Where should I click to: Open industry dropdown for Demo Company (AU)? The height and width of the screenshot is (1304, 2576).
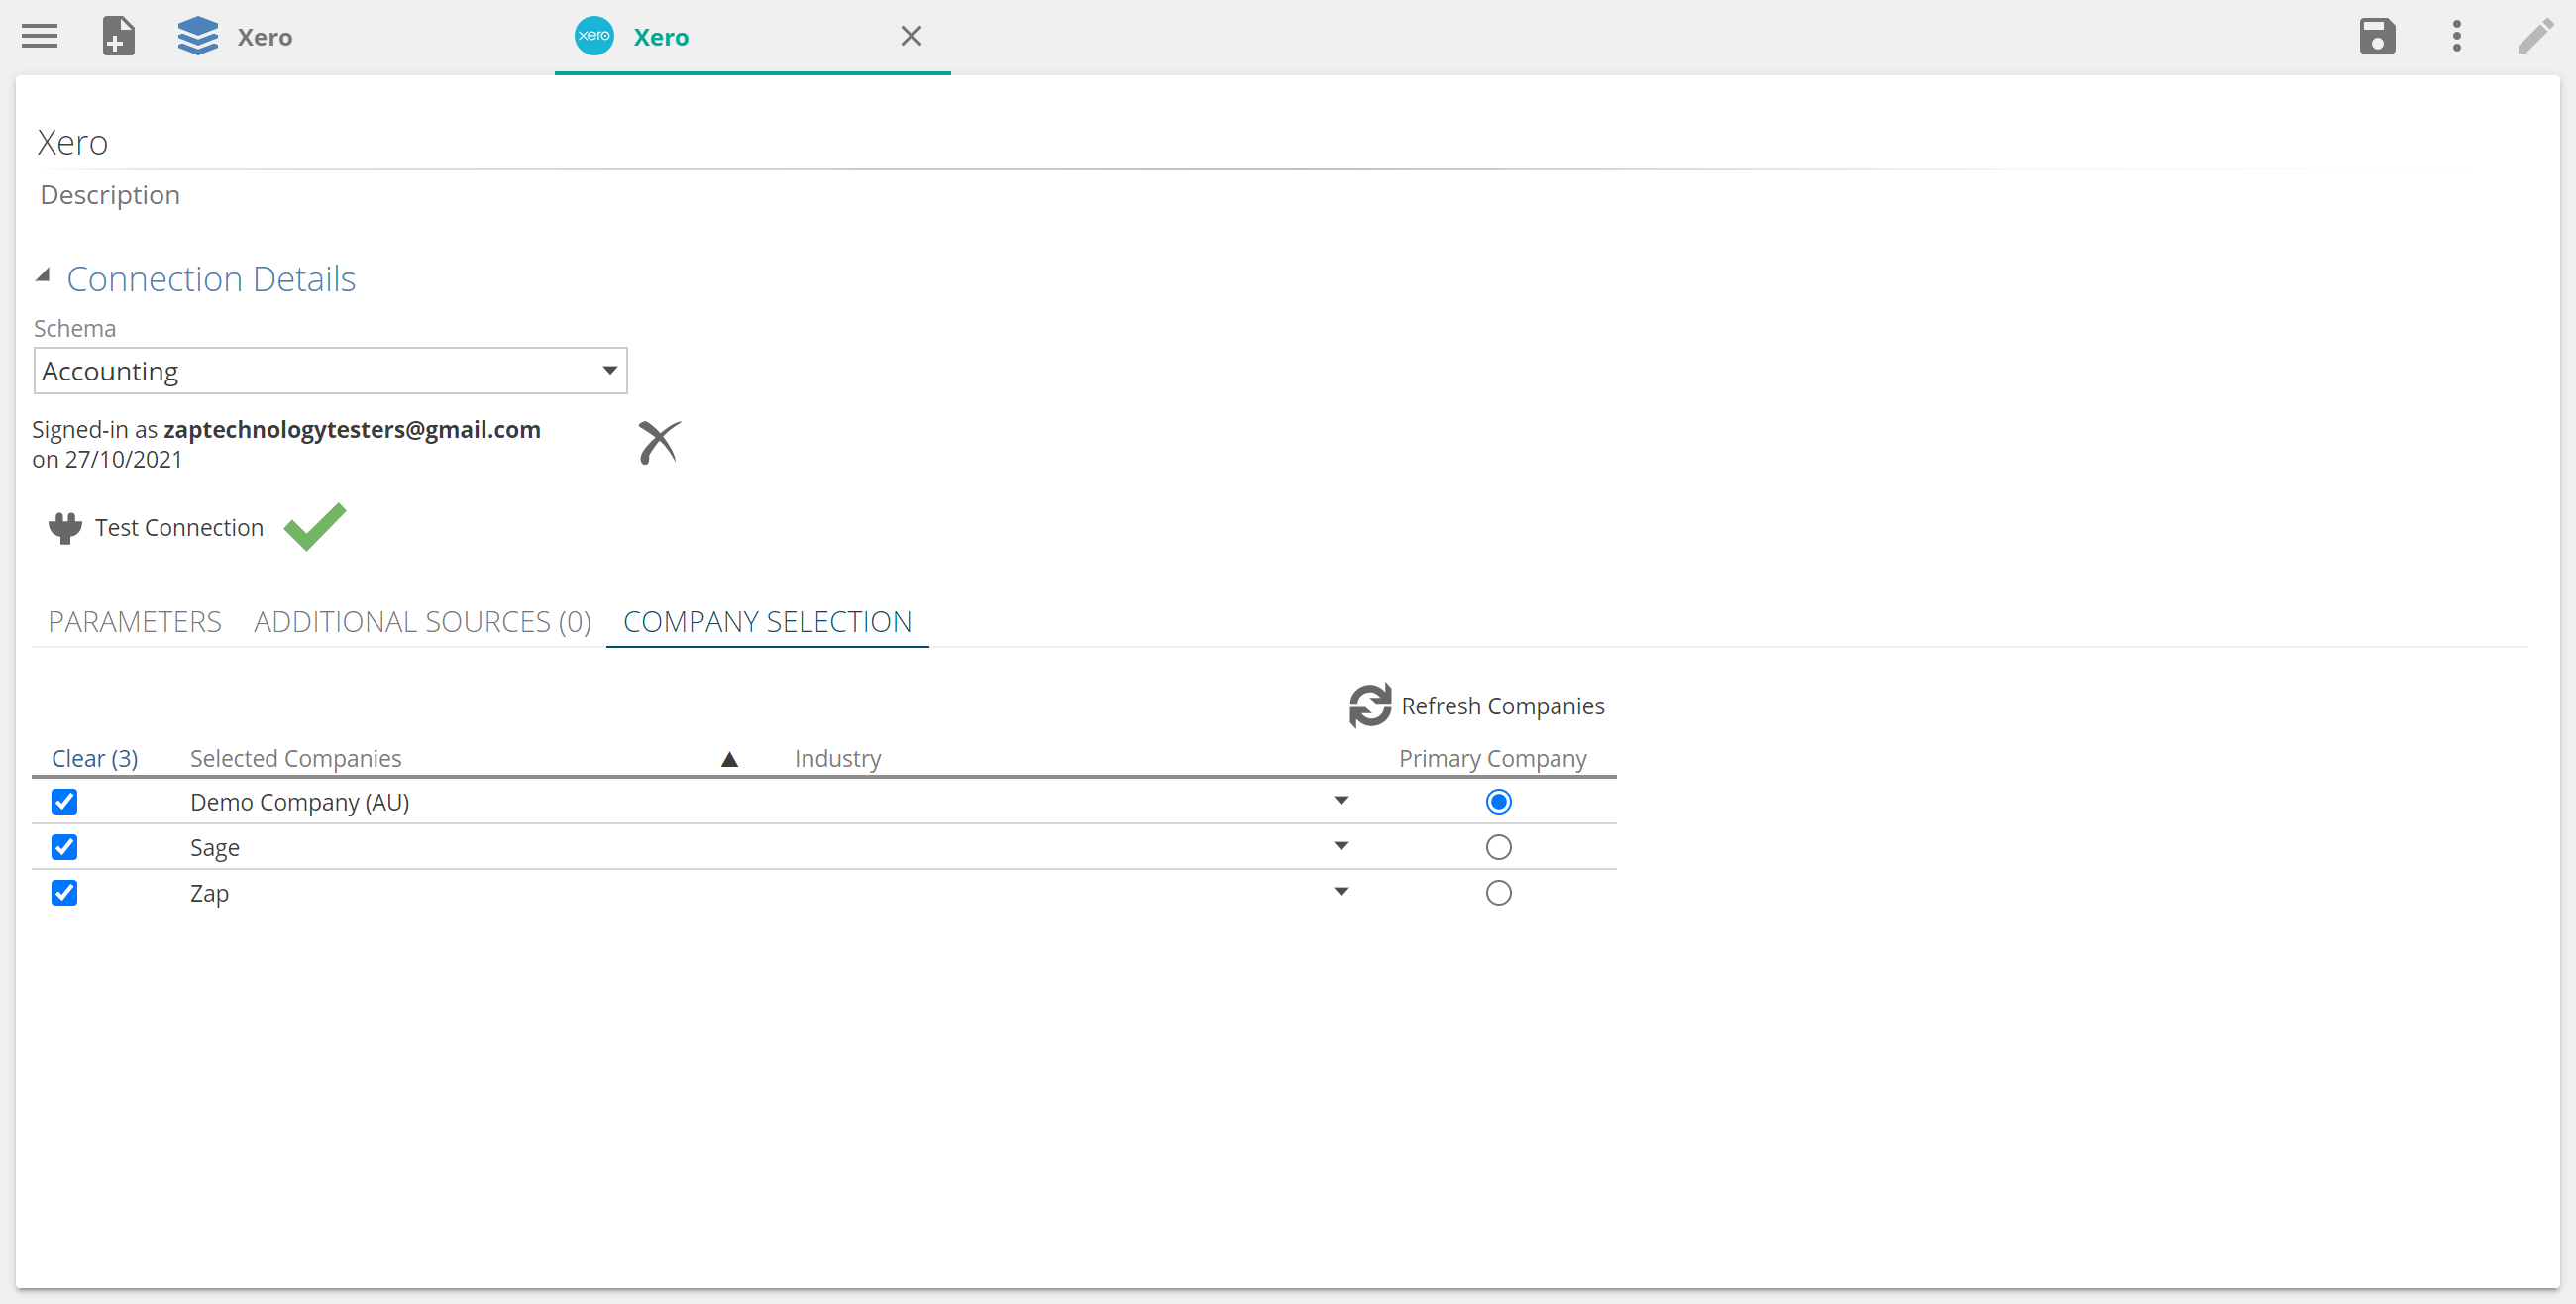pyautogui.click(x=1341, y=801)
